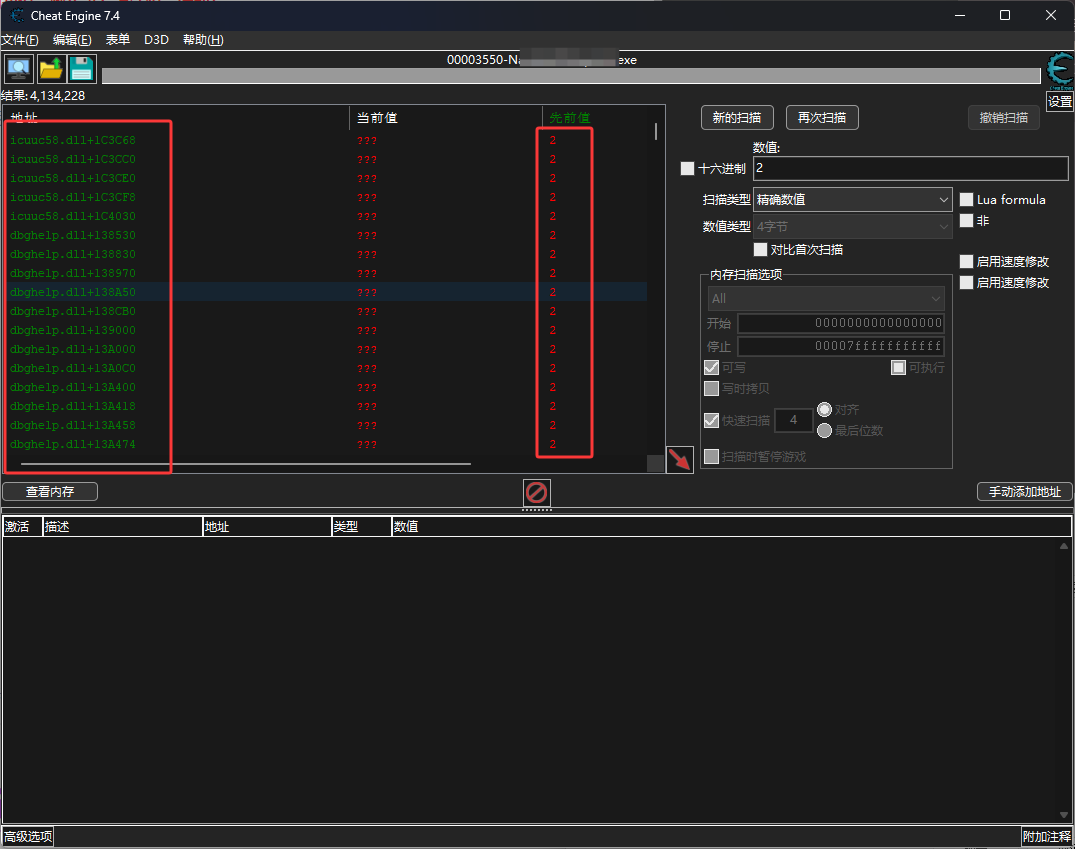This screenshot has width=1075, height=849.
Task: Click the 新的扫描 button
Action: coord(737,118)
